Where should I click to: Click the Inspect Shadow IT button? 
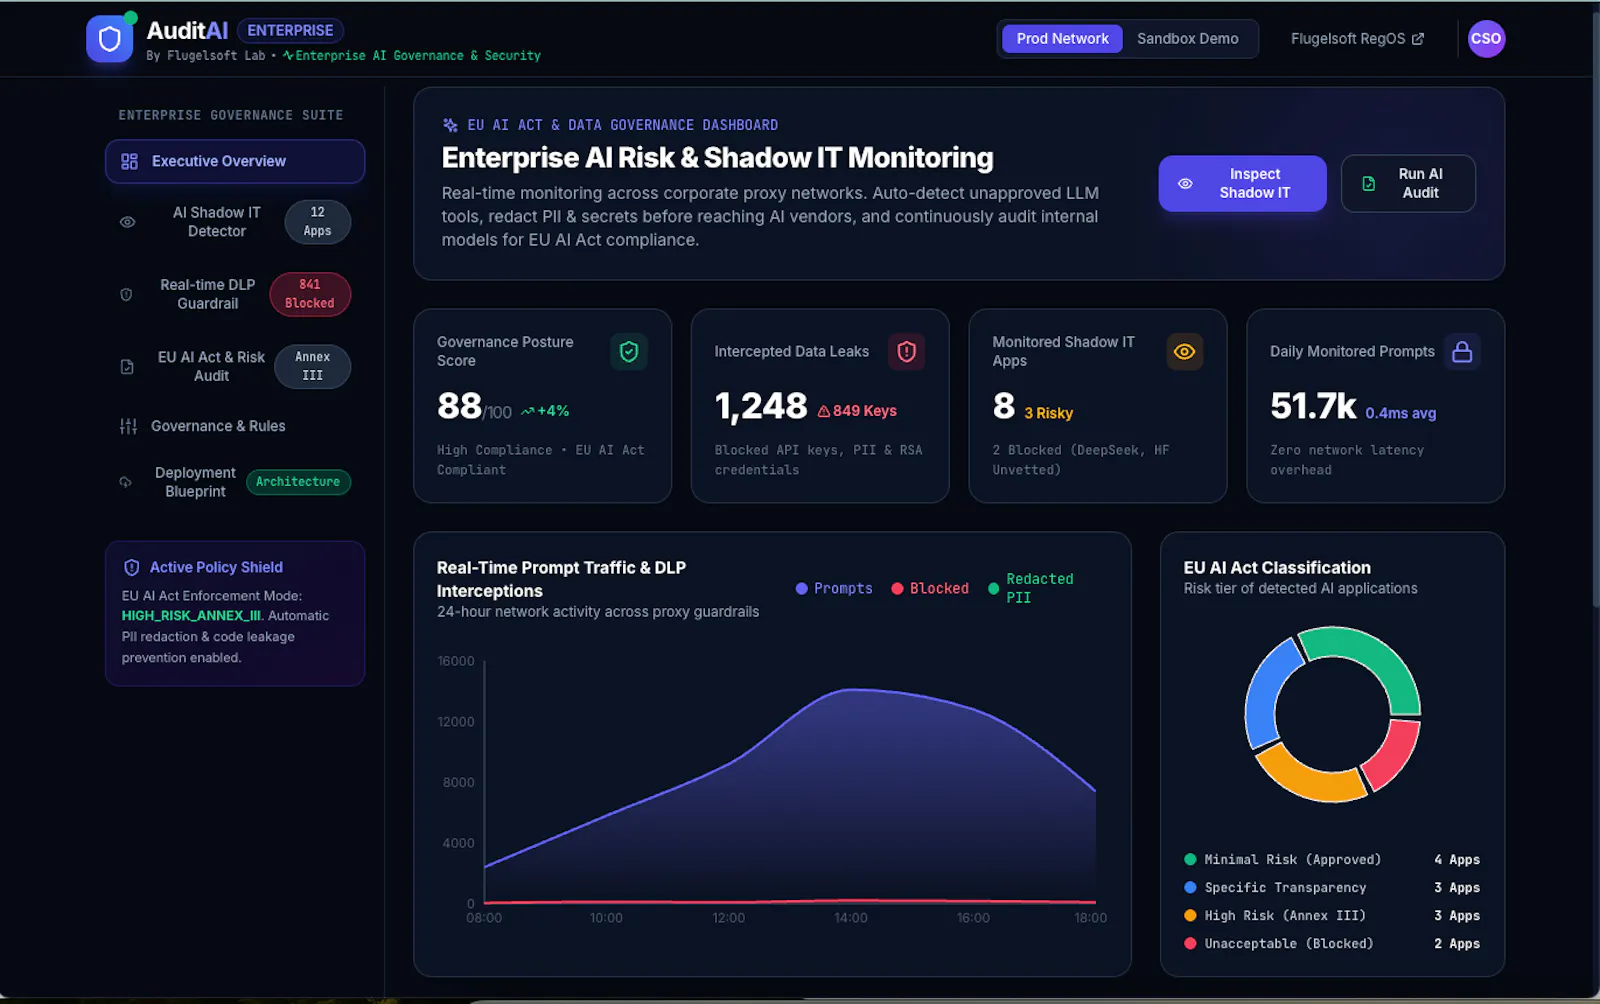[1242, 183]
